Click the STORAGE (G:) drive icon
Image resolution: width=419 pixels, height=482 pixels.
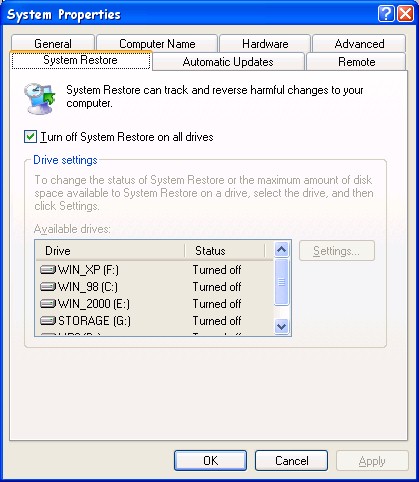tap(48, 320)
